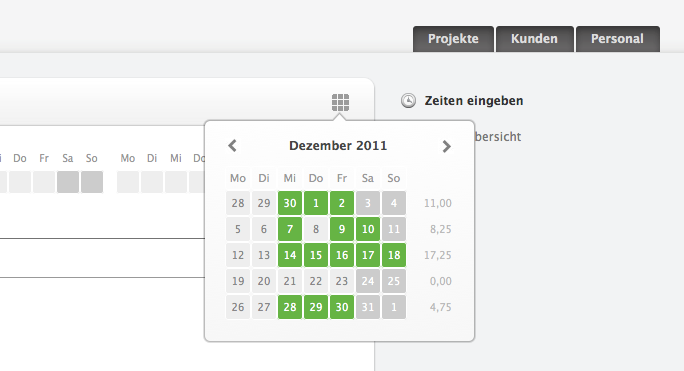
Task: Select December 15 green cell
Action: coord(316,255)
